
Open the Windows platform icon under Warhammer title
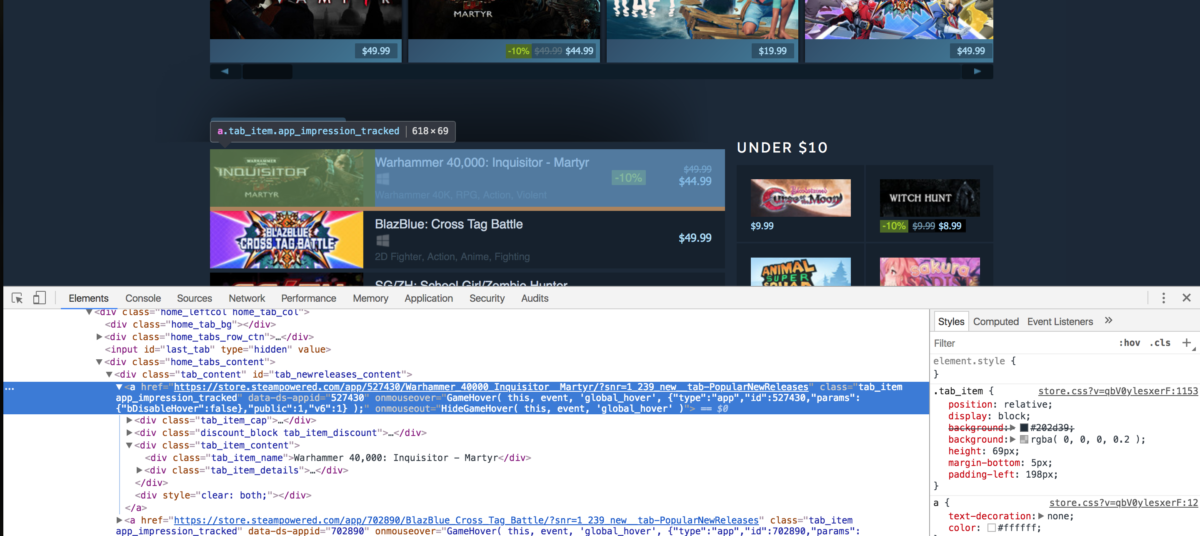coord(382,178)
